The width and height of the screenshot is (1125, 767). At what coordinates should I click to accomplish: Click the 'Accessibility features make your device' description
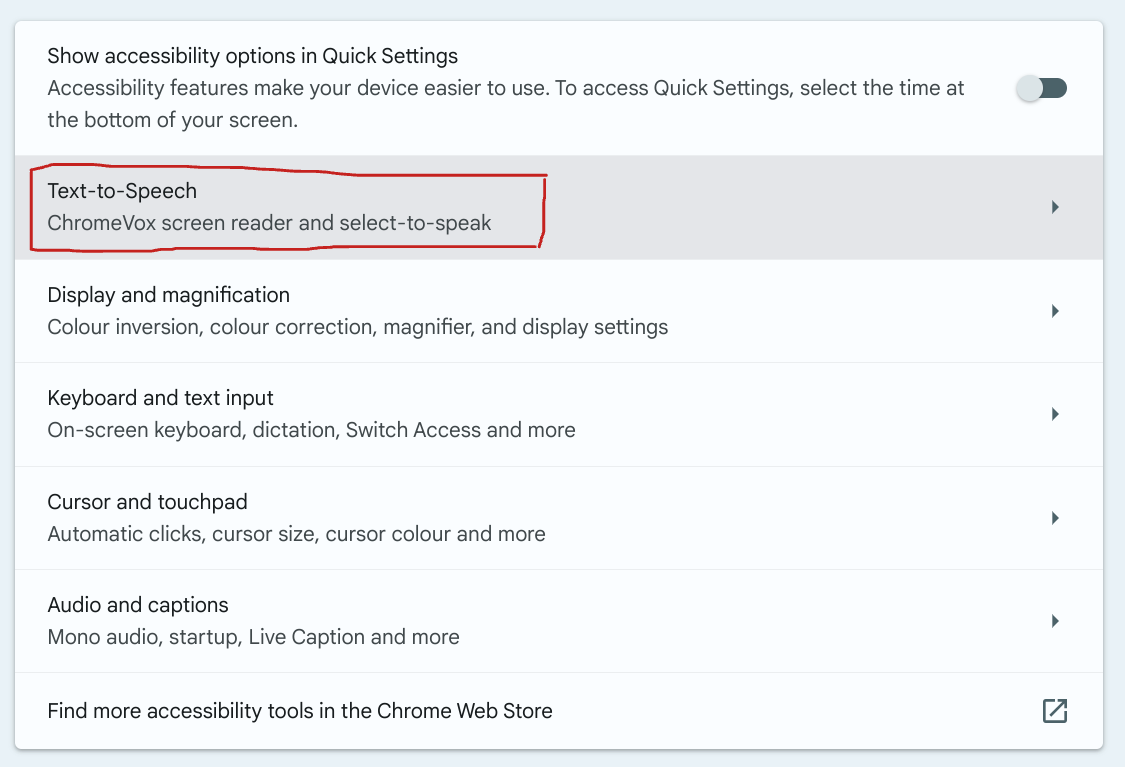[505, 88]
